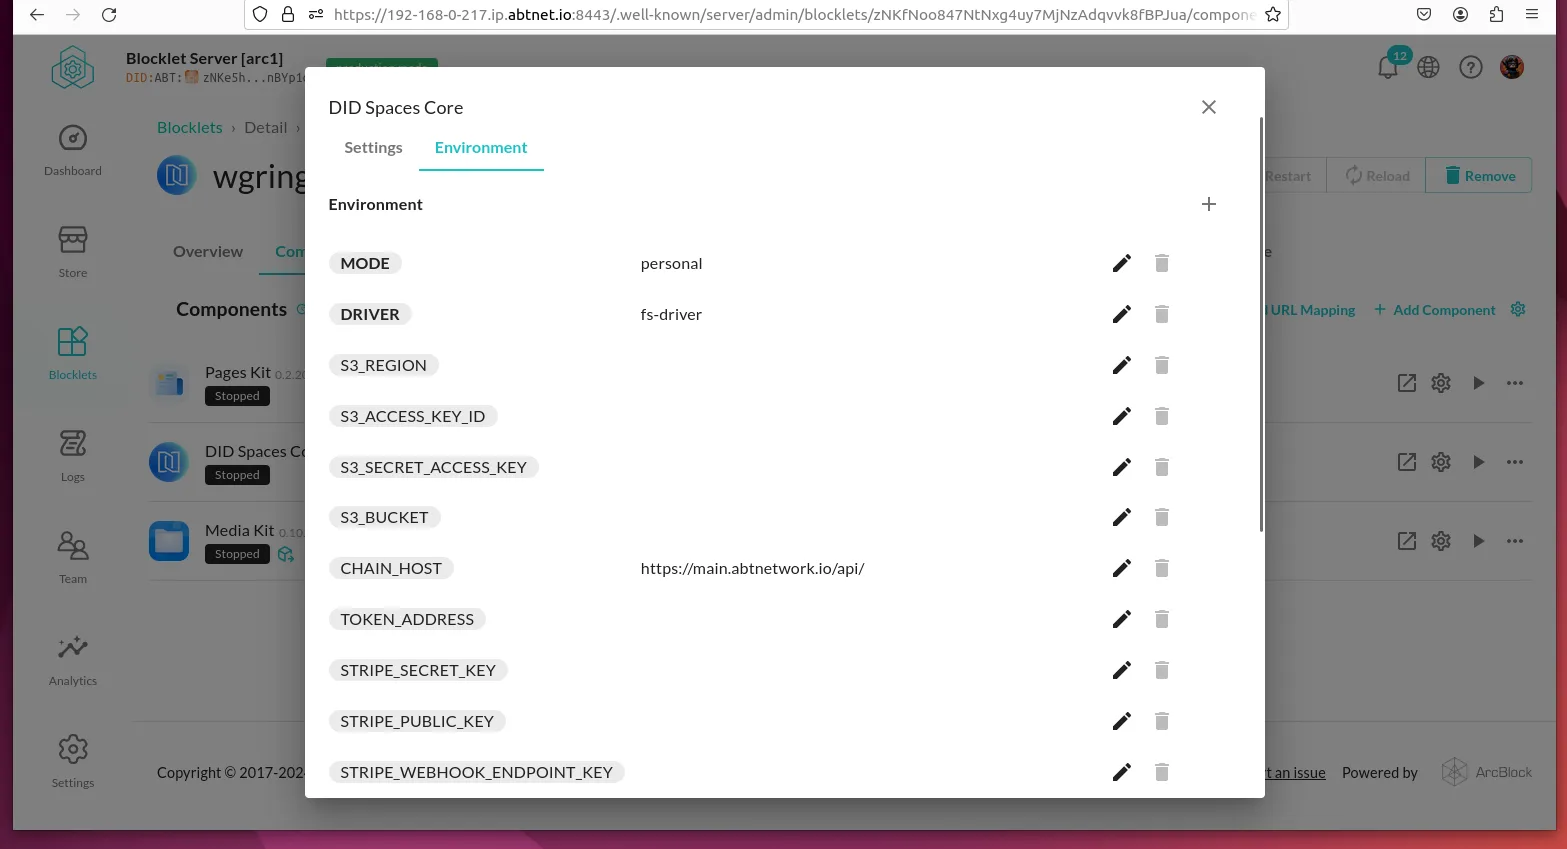1567x849 pixels.
Task: Open Team in the sidebar
Action: [73, 558]
